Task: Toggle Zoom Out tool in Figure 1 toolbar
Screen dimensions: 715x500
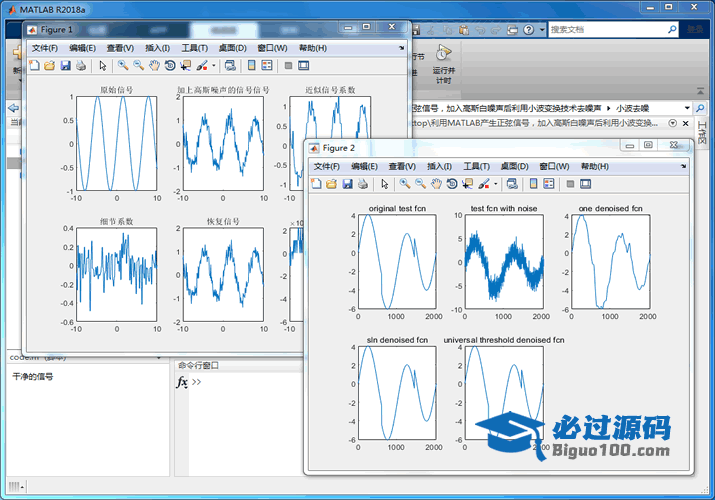Action: click(x=139, y=66)
